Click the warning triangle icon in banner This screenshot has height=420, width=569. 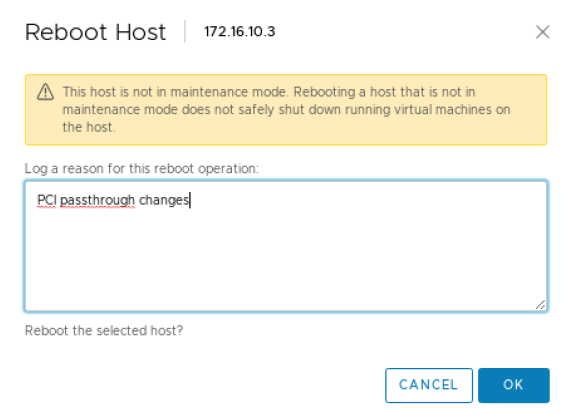point(45,91)
